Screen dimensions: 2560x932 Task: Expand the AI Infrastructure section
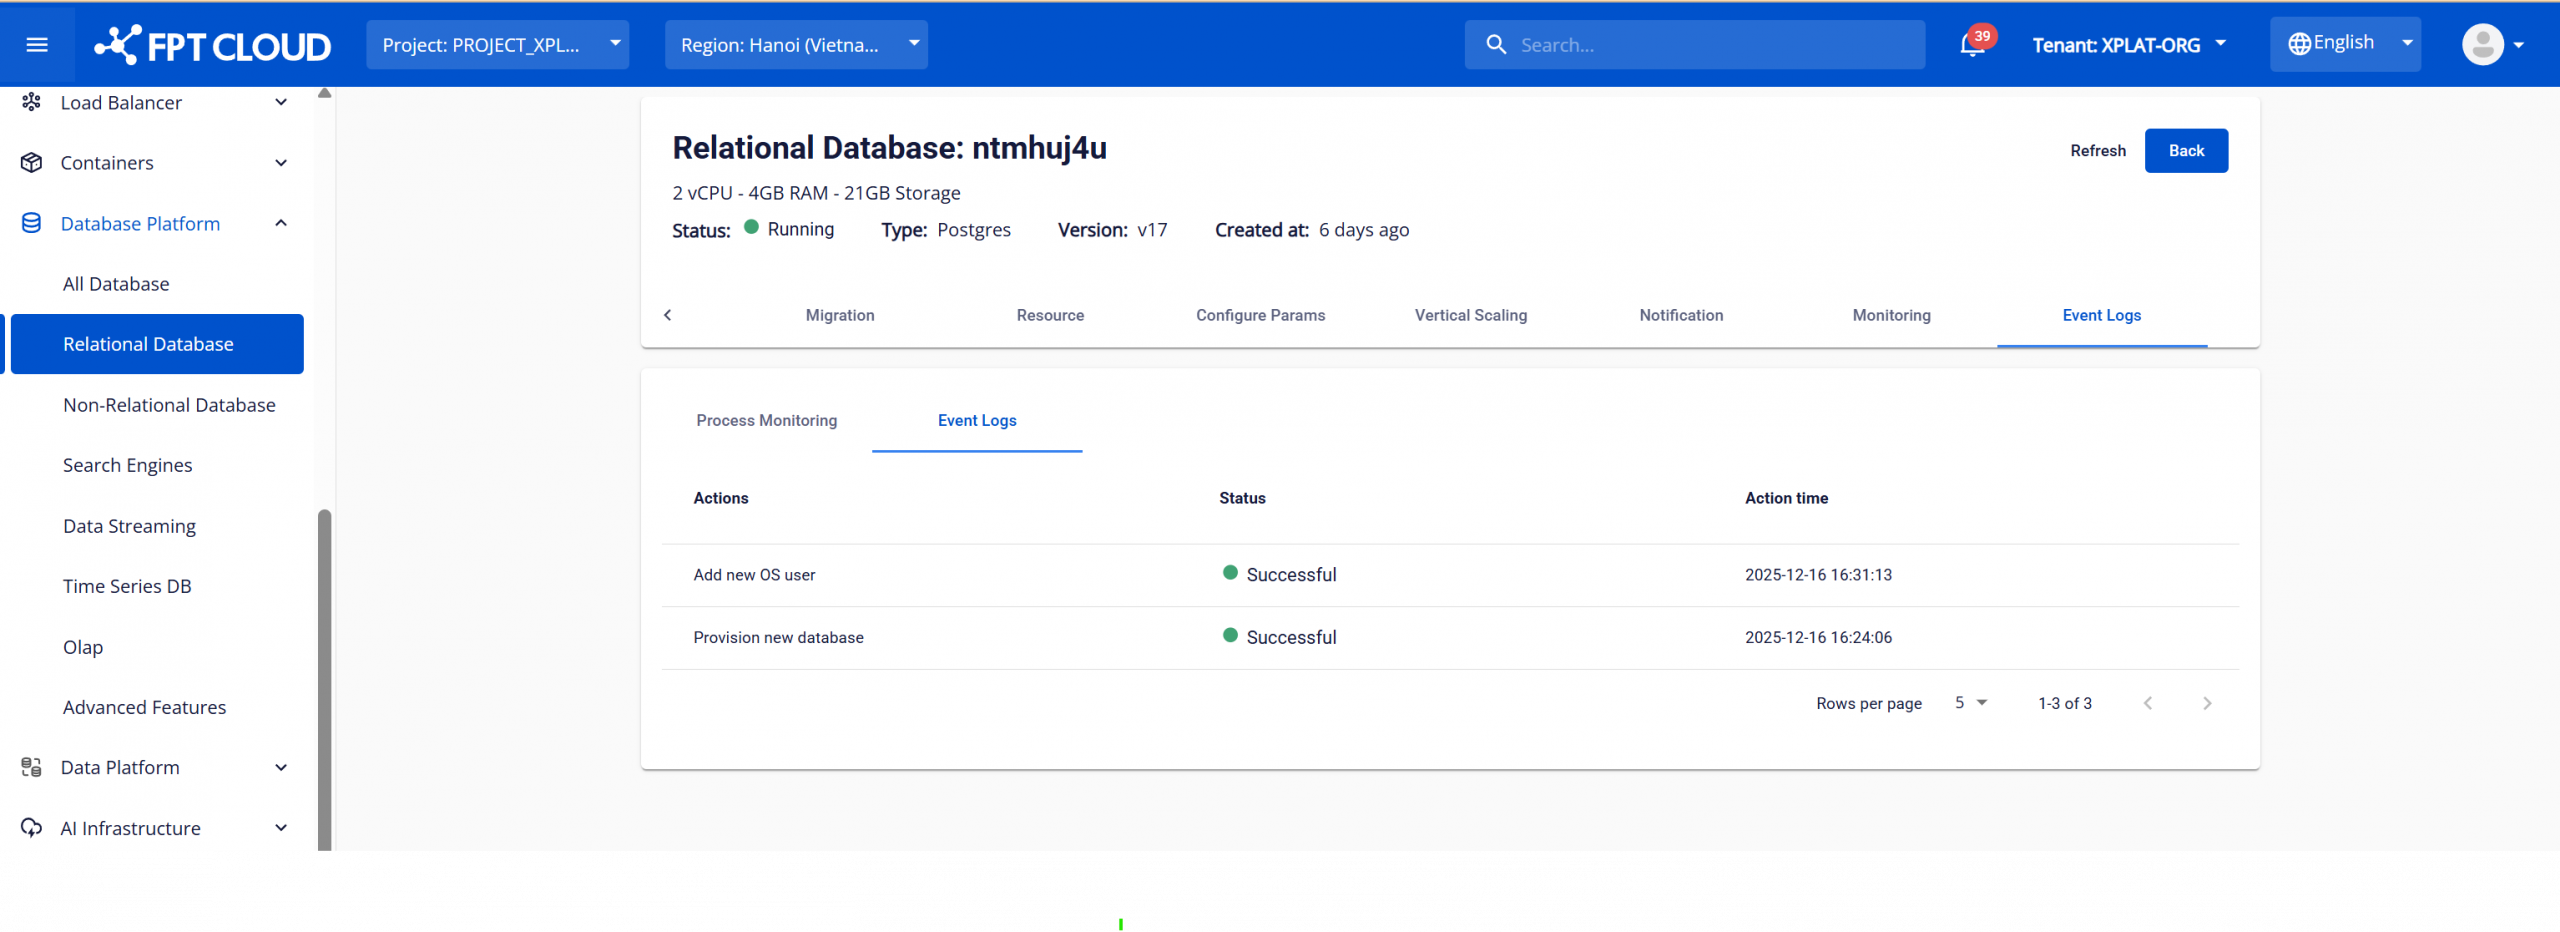(x=281, y=828)
